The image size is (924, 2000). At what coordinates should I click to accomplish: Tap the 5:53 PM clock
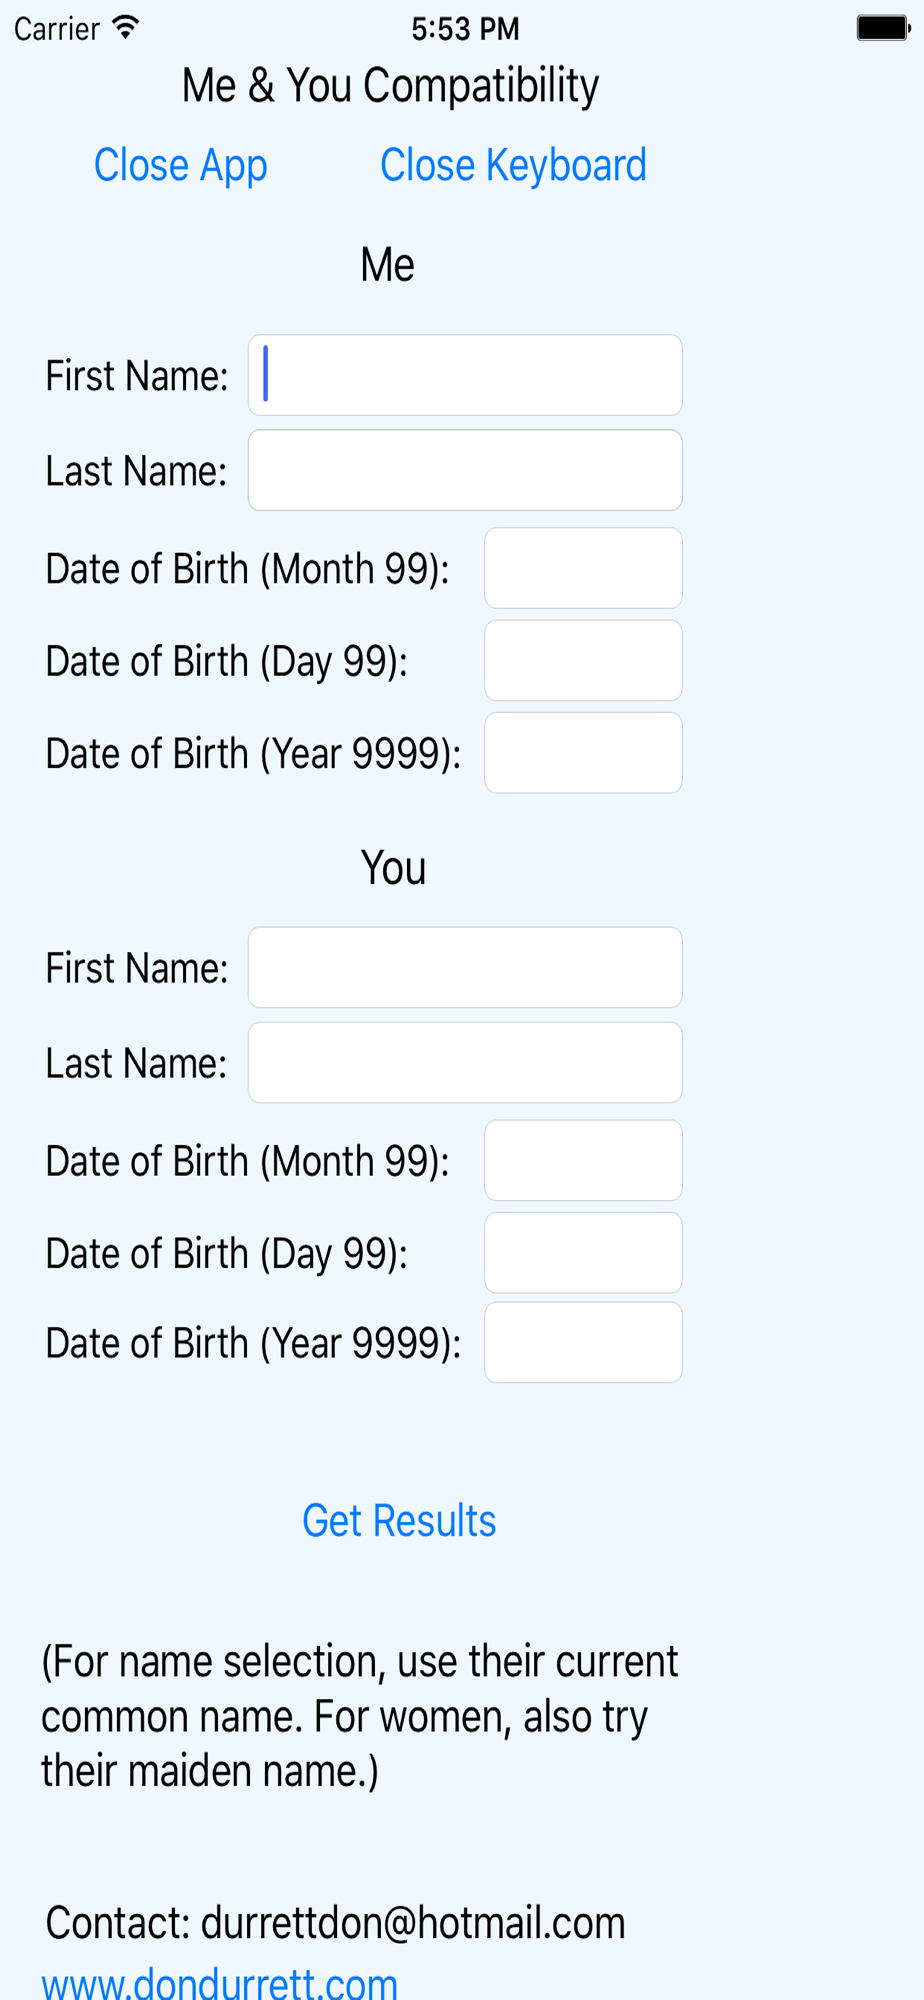465,29
